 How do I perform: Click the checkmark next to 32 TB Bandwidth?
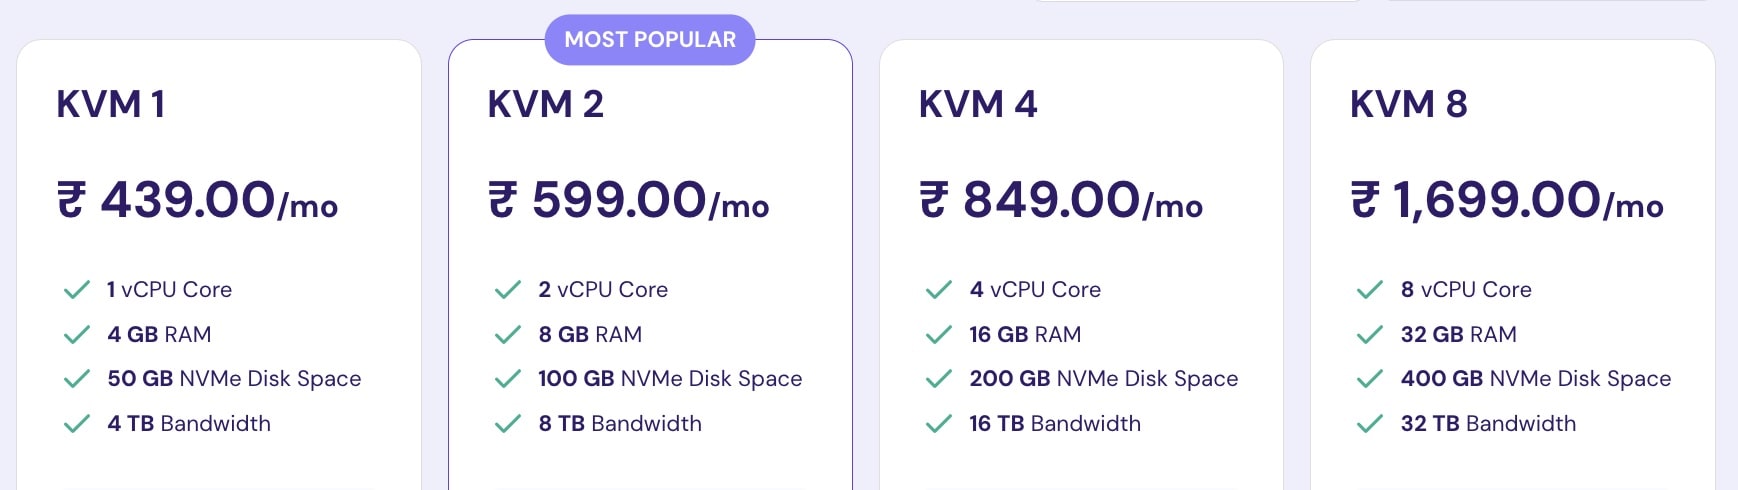[1370, 424]
